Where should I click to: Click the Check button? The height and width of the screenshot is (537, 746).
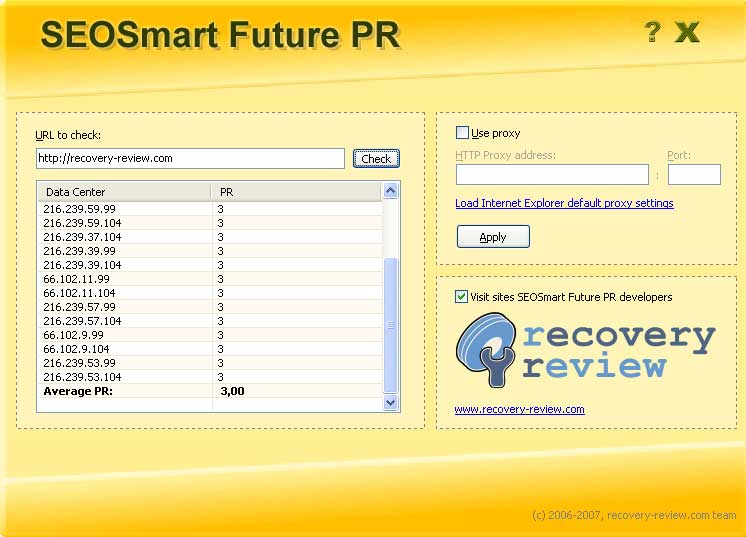[376, 158]
